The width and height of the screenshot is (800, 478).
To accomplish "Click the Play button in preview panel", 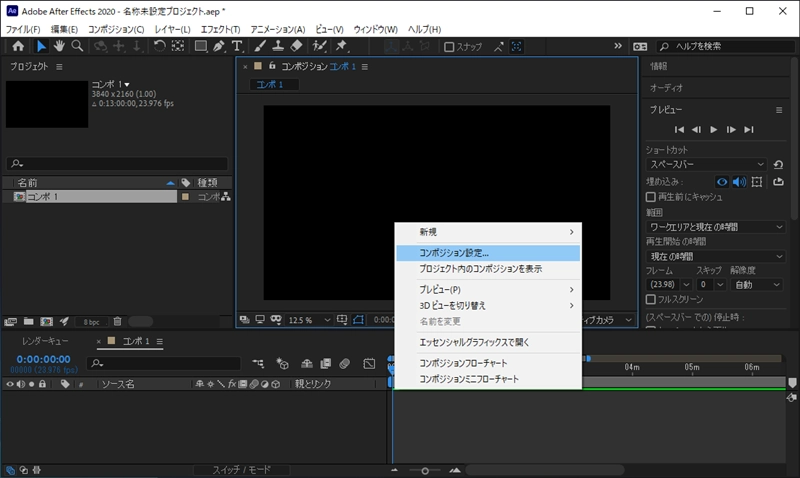I will (714, 129).
